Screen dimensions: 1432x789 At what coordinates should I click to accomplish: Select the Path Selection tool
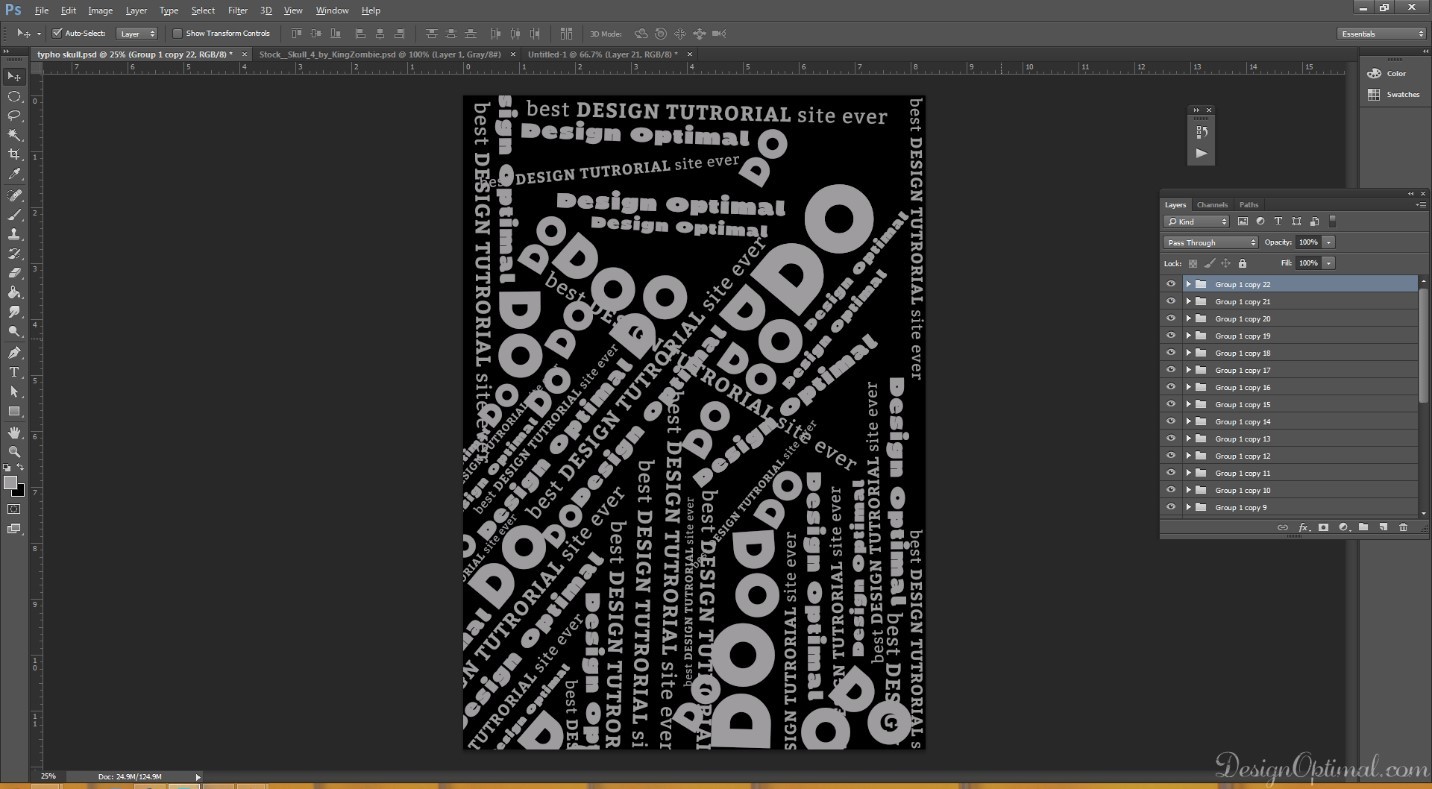tap(14, 391)
